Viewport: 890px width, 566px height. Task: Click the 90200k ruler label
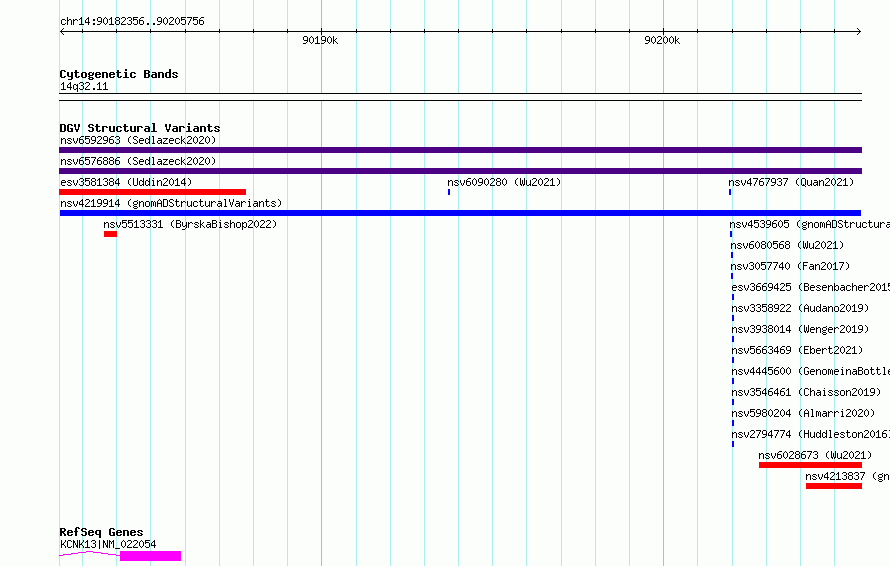[662, 40]
